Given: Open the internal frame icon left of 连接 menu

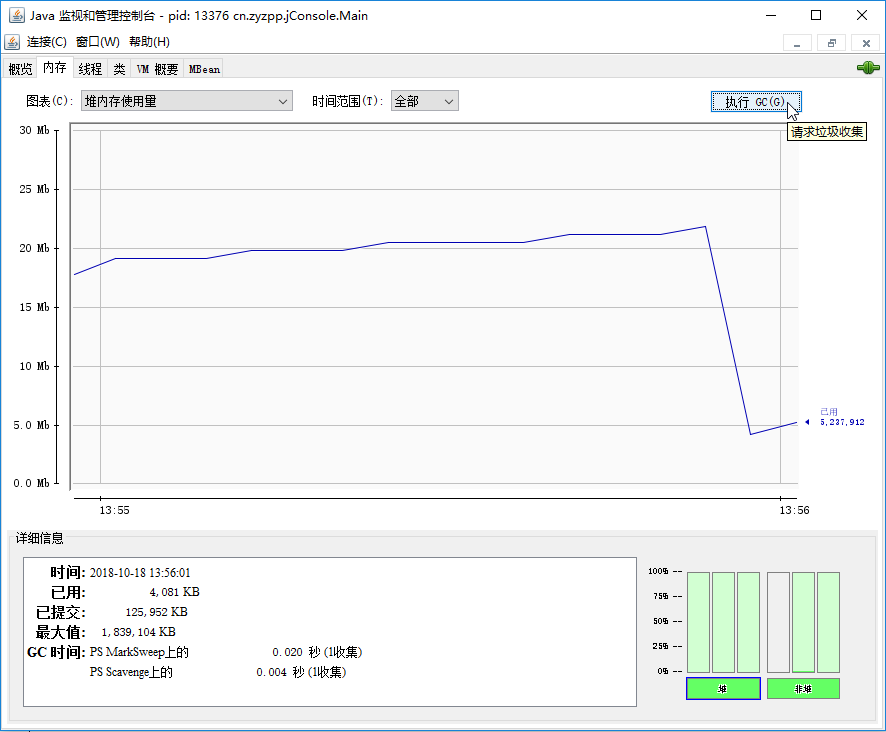Looking at the screenshot, I should [12, 42].
